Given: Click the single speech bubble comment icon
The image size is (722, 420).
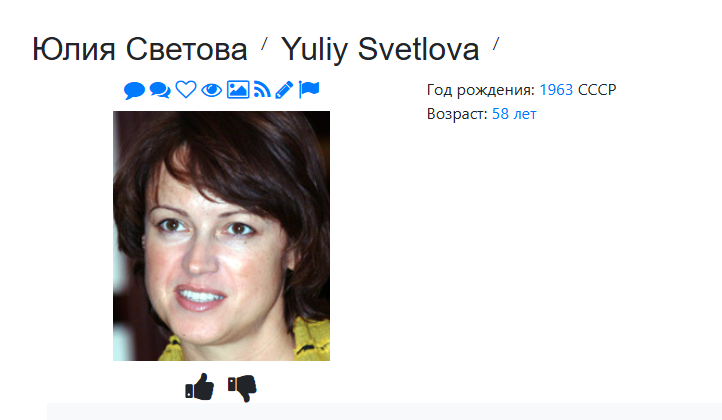Looking at the screenshot, I should pyautogui.click(x=134, y=90).
